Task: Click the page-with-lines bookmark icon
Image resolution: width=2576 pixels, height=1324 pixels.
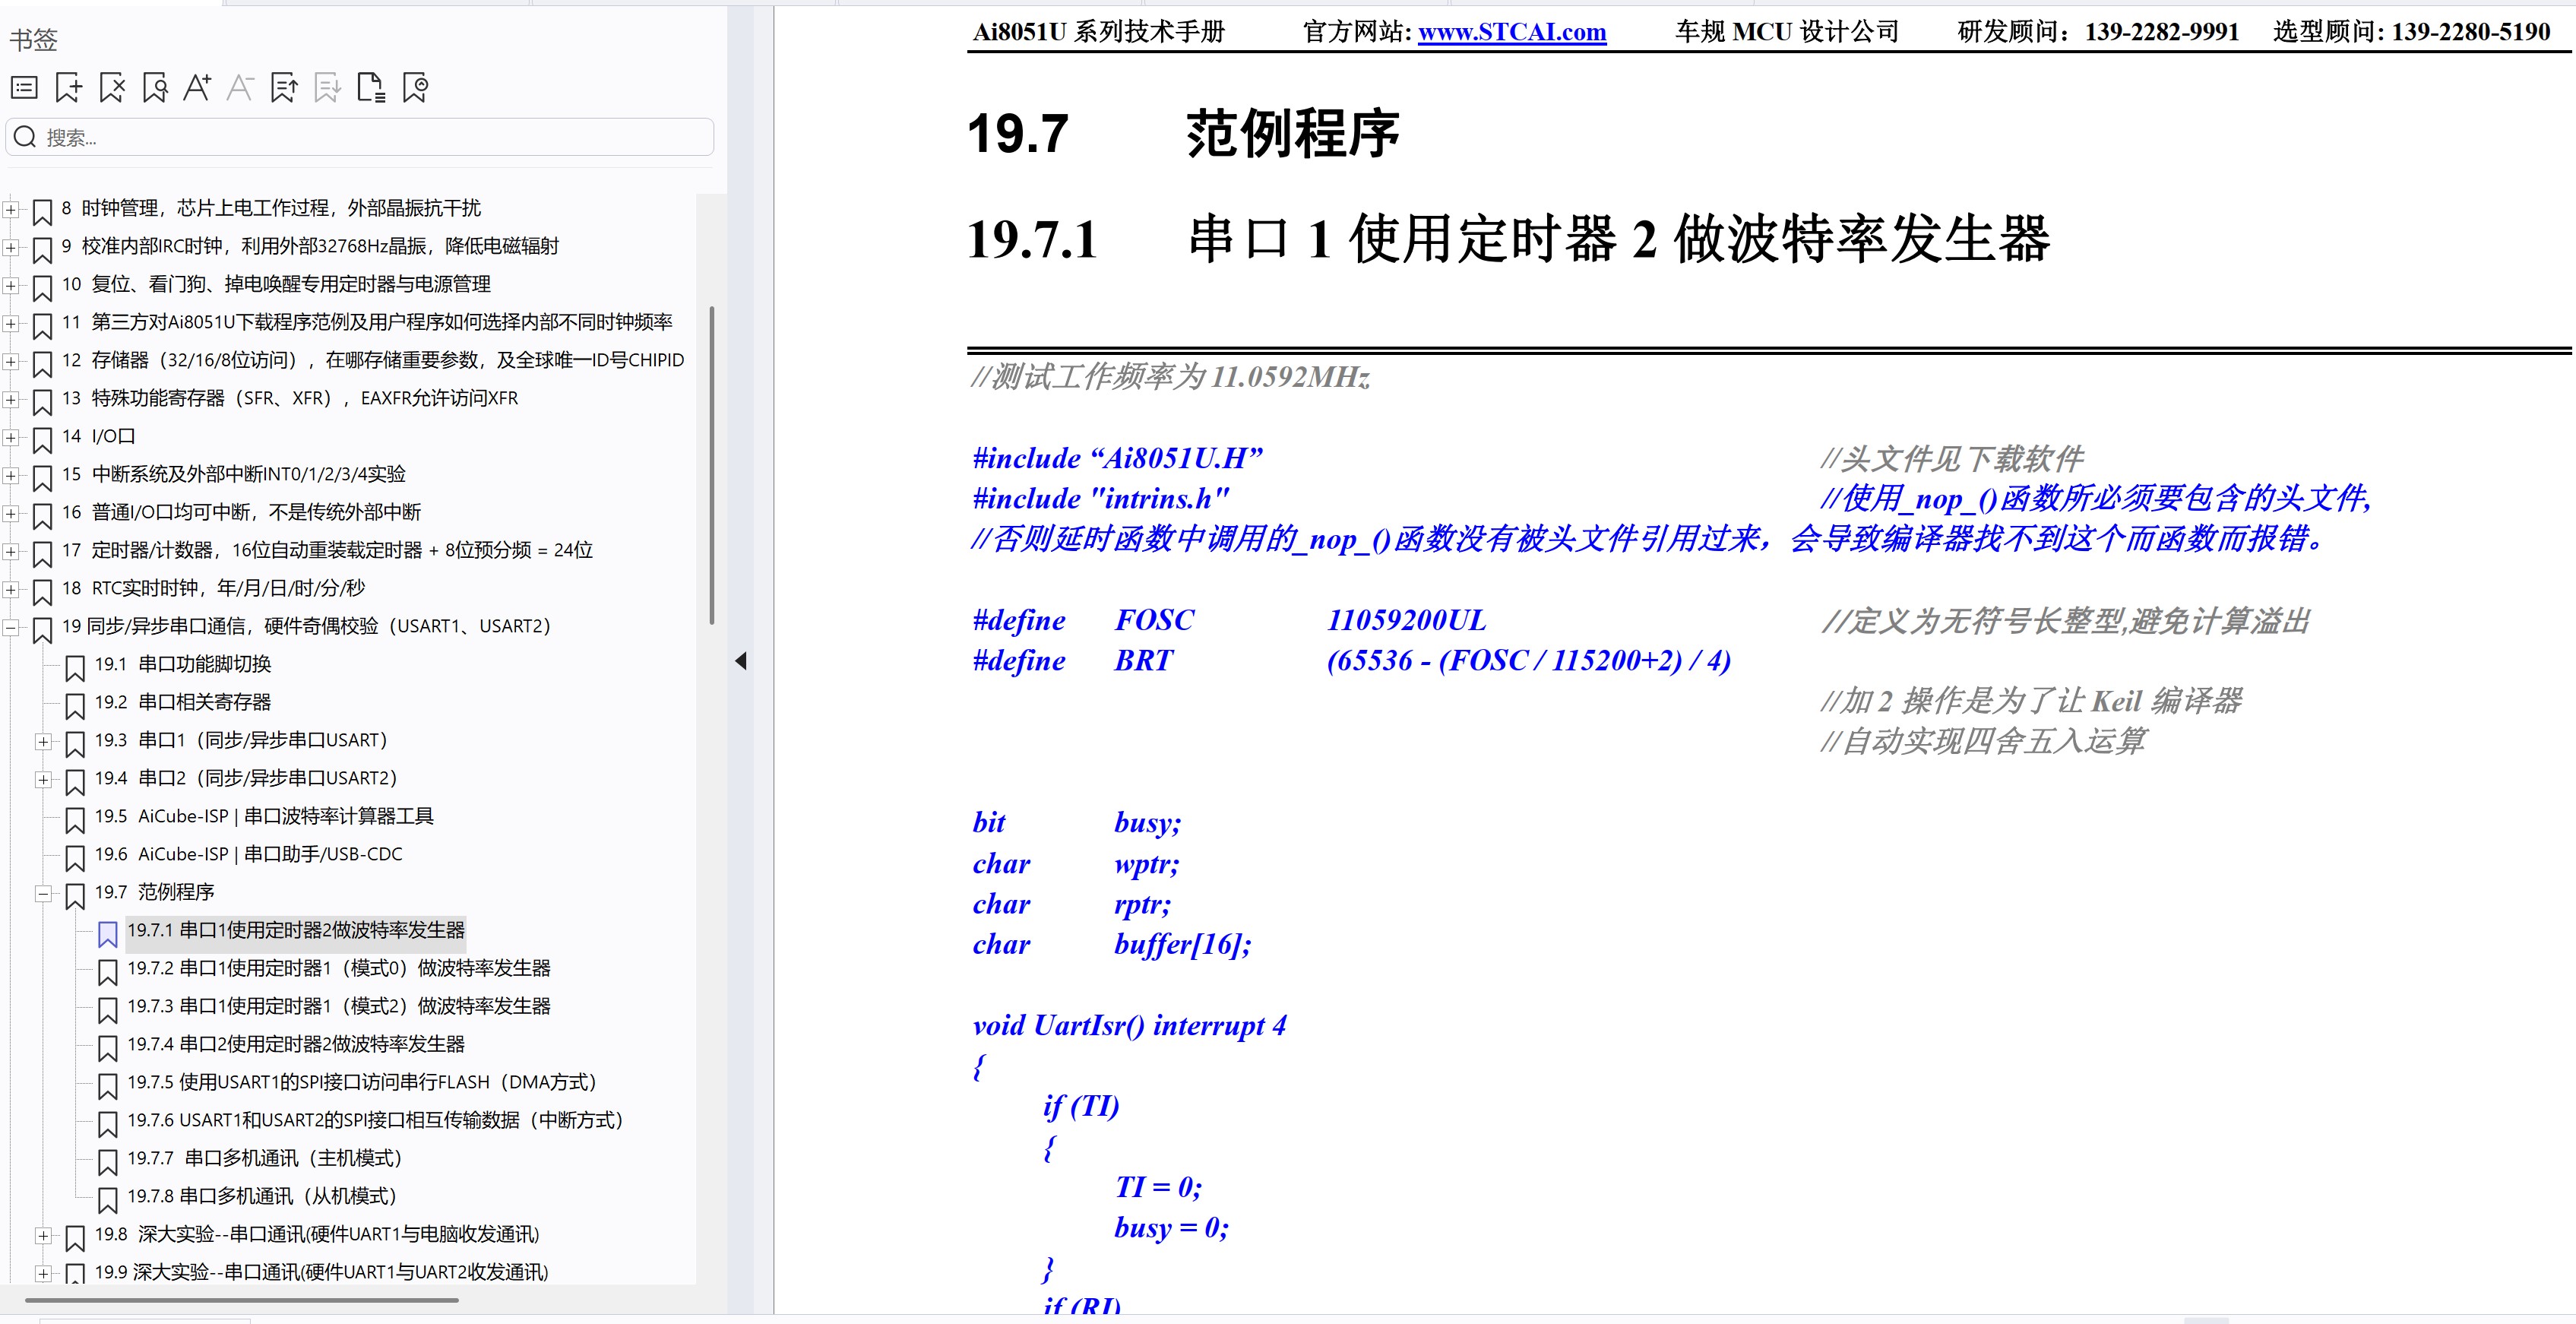Action: point(371,88)
